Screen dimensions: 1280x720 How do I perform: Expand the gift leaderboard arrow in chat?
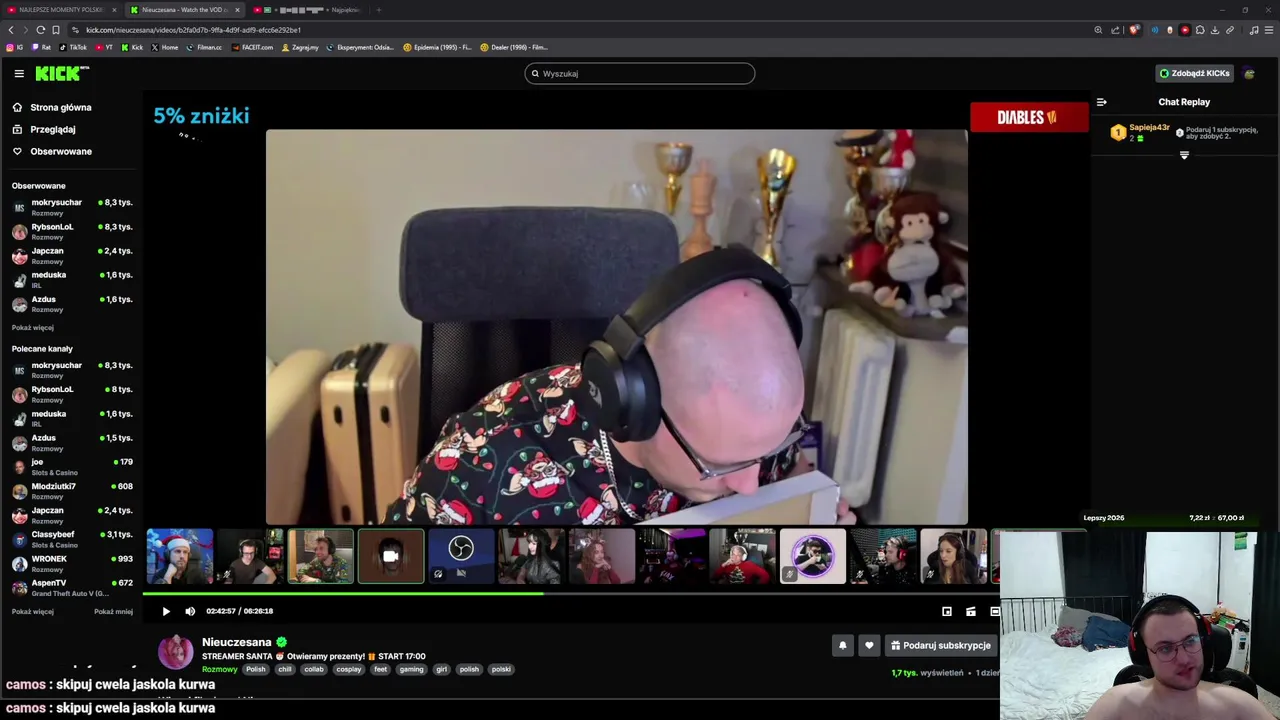pos(1184,155)
